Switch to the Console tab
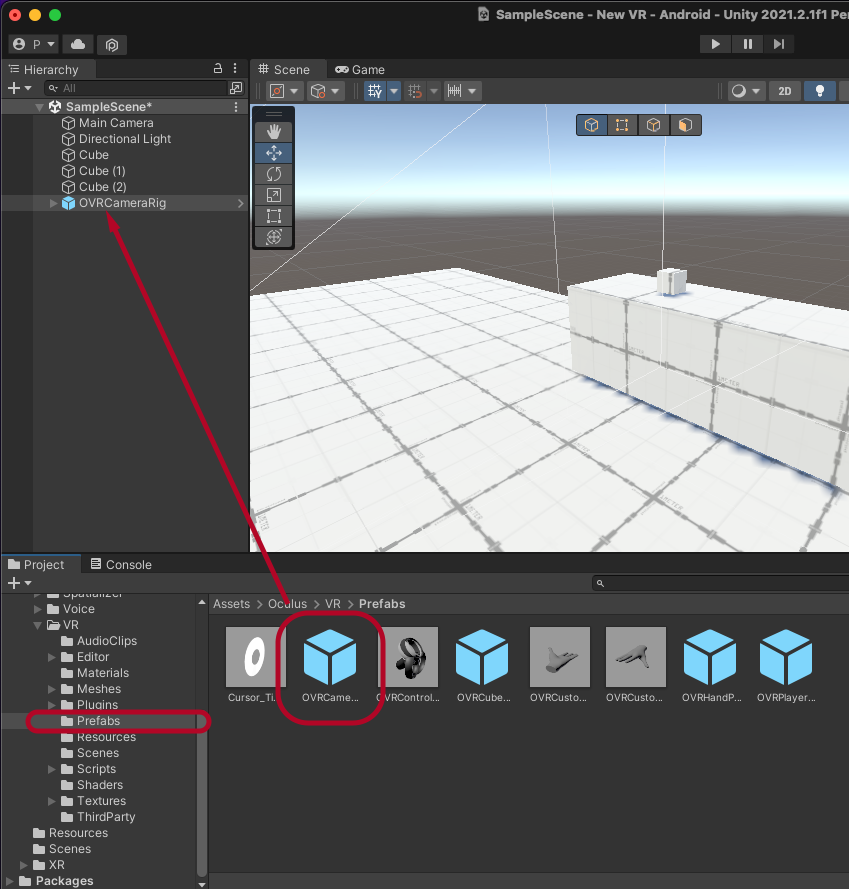 121,564
